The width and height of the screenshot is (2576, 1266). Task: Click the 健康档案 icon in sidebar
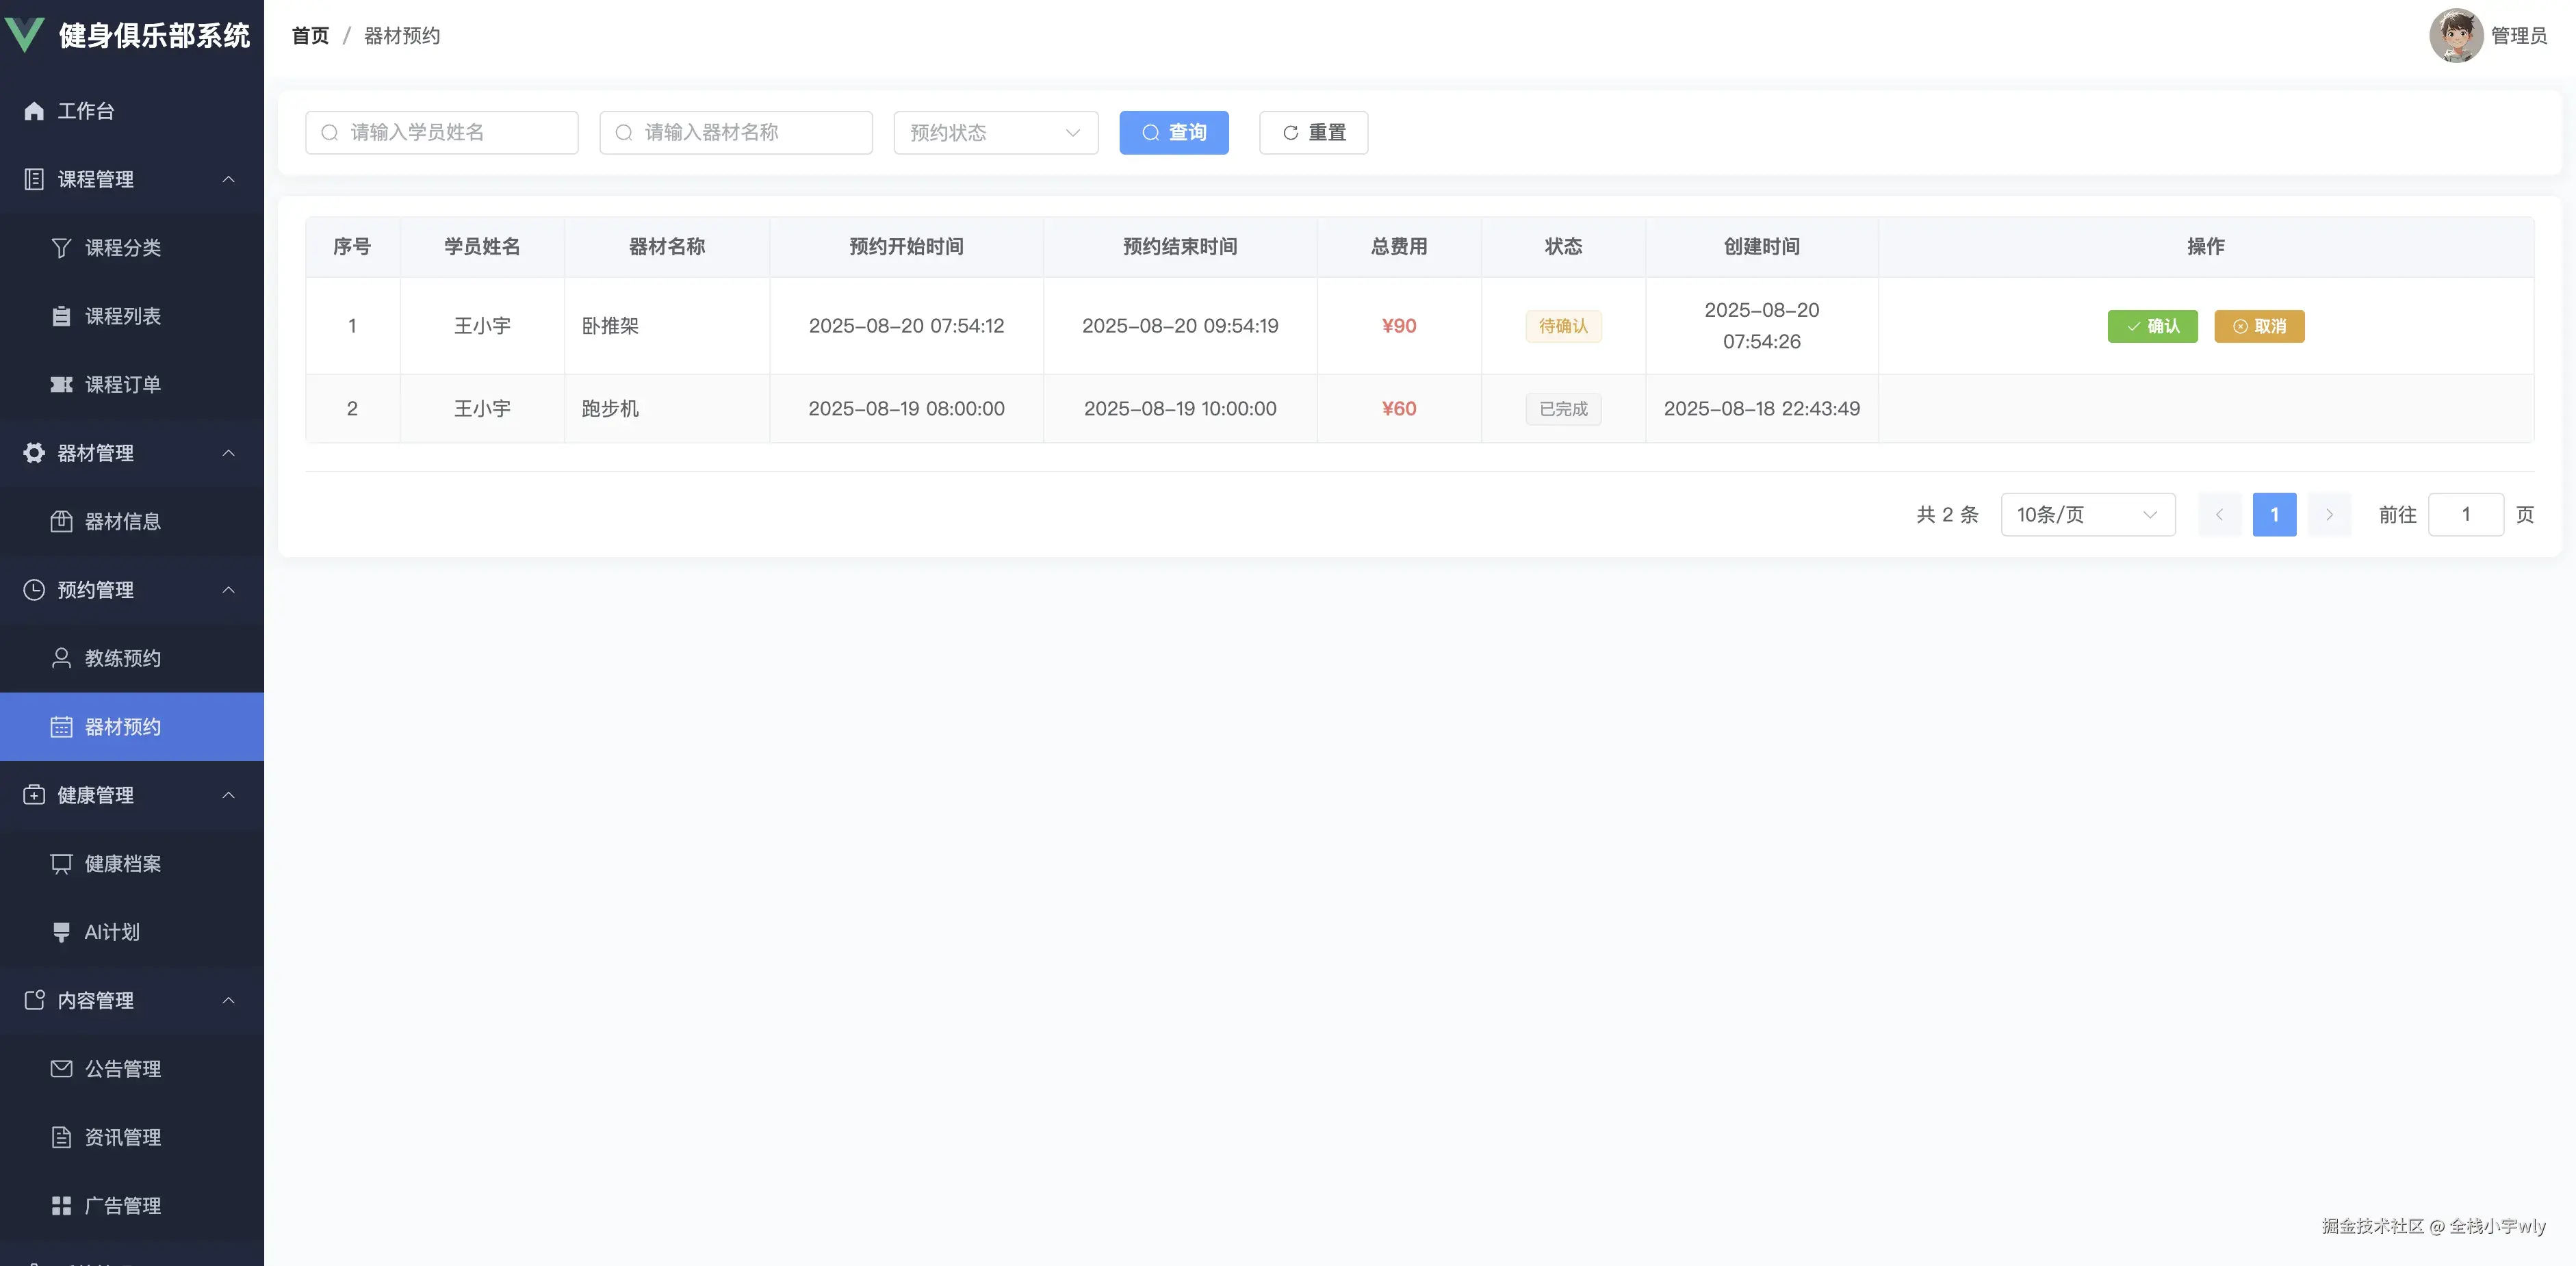pos(61,864)
